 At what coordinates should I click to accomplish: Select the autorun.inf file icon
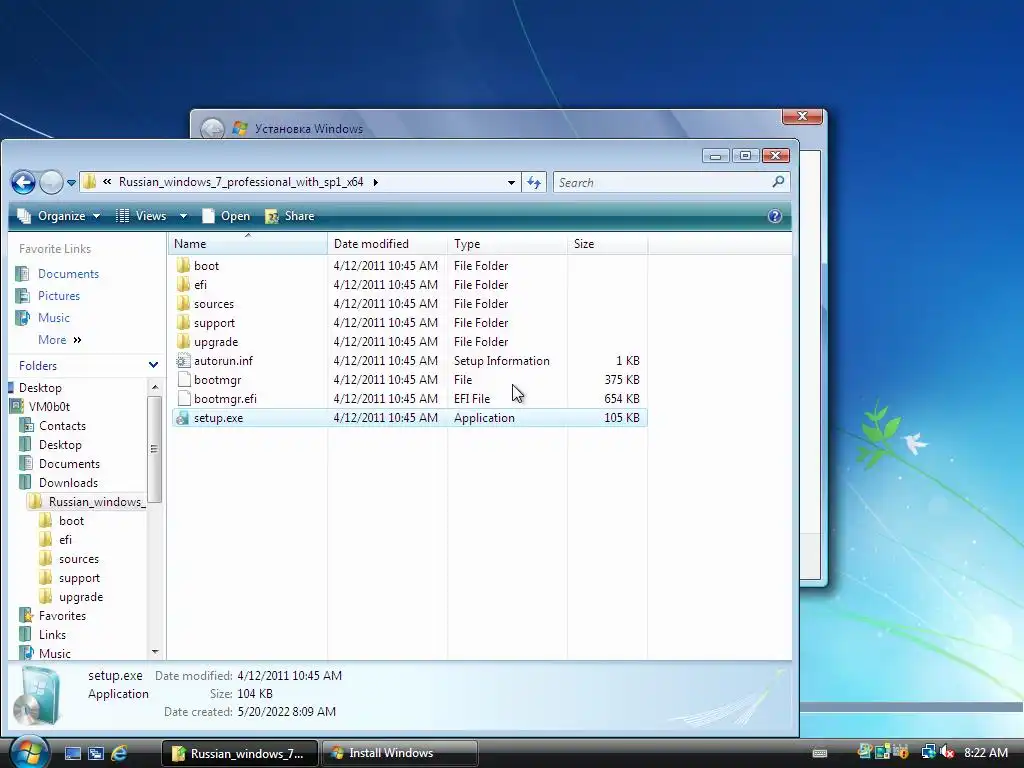184,360
